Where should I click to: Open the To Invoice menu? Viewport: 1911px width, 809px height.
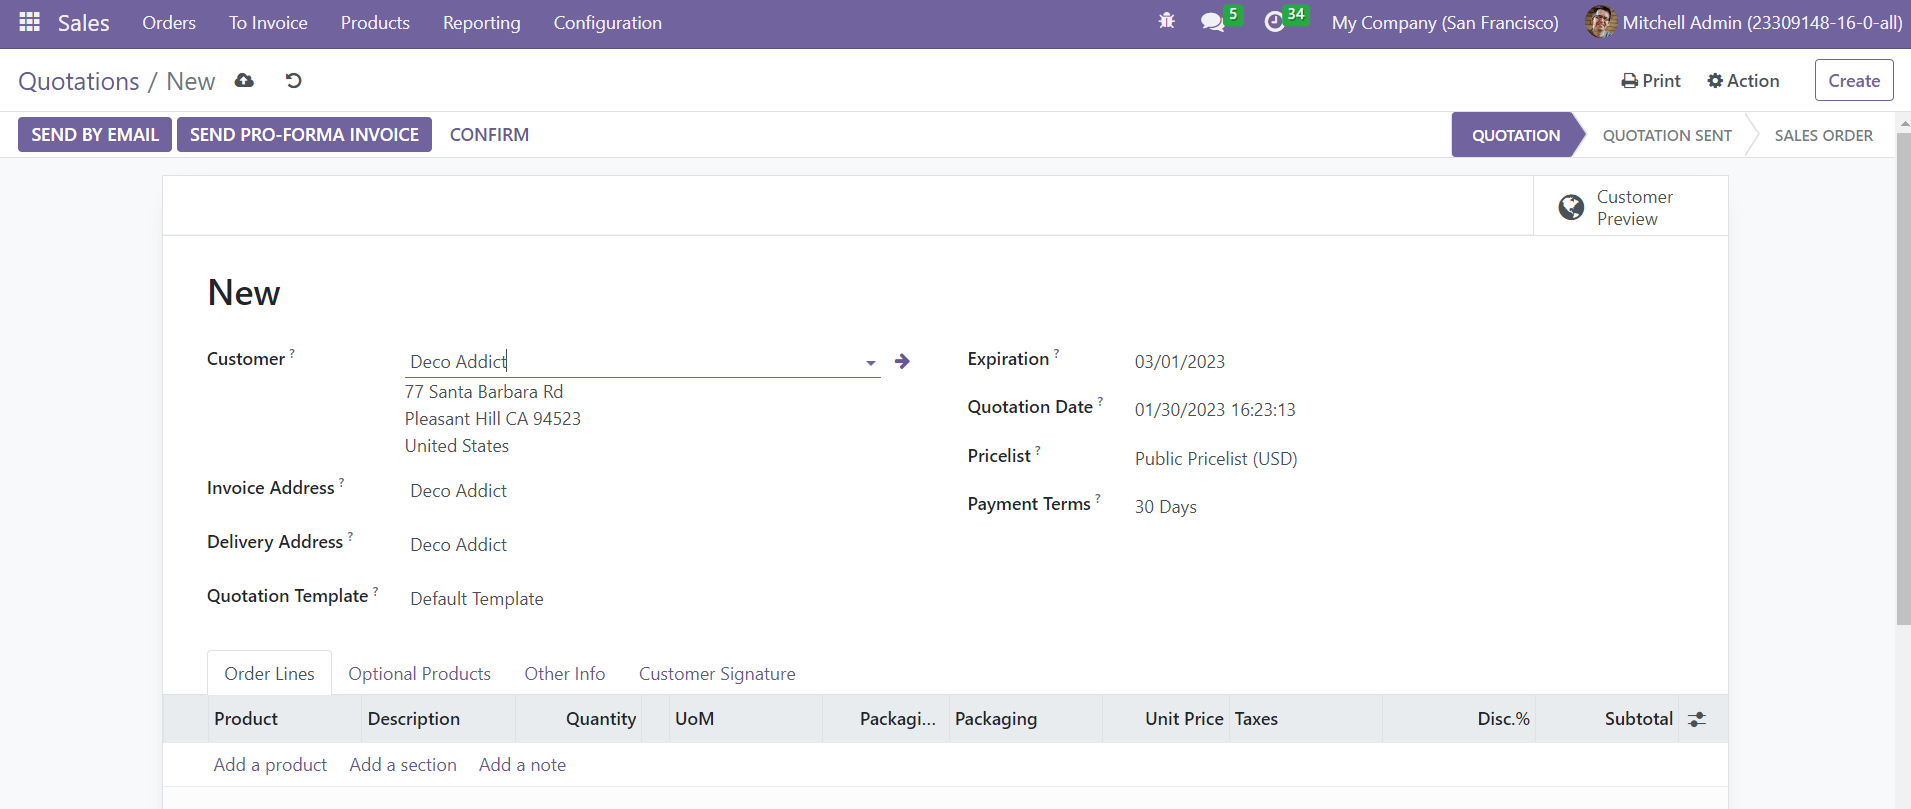[268, 22]
